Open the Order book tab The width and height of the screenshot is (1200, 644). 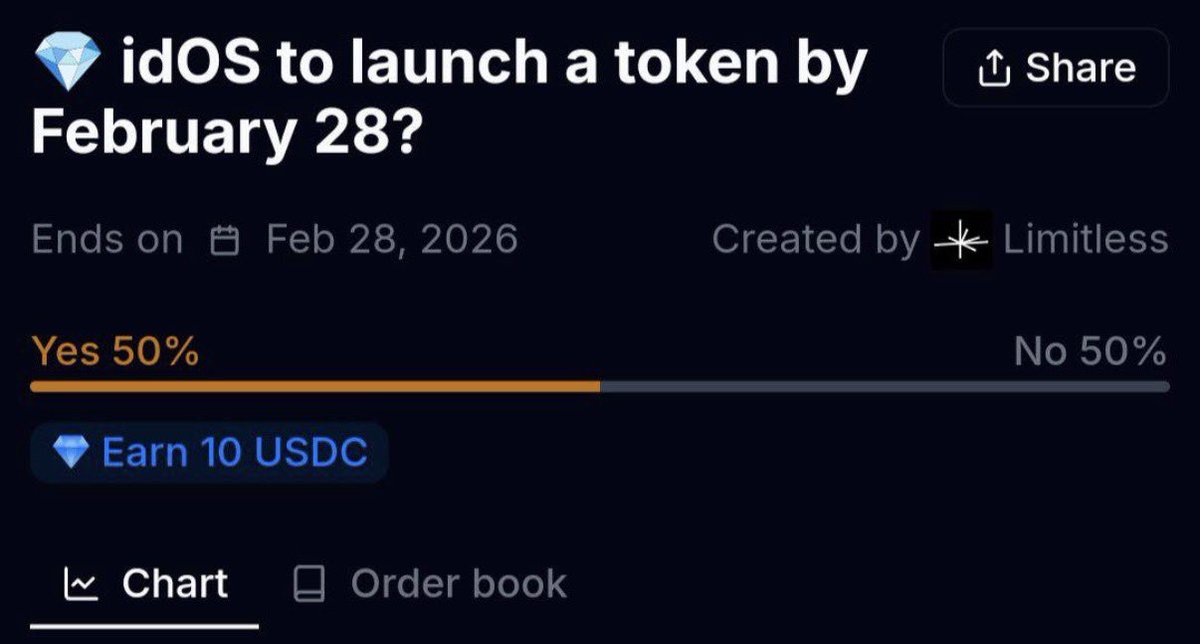(458, 584)
